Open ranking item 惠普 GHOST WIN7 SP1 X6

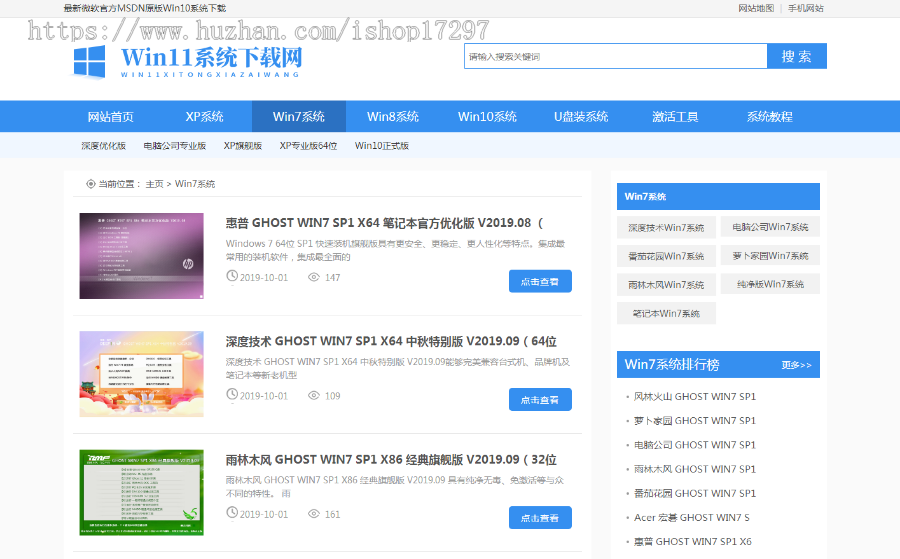692,541
